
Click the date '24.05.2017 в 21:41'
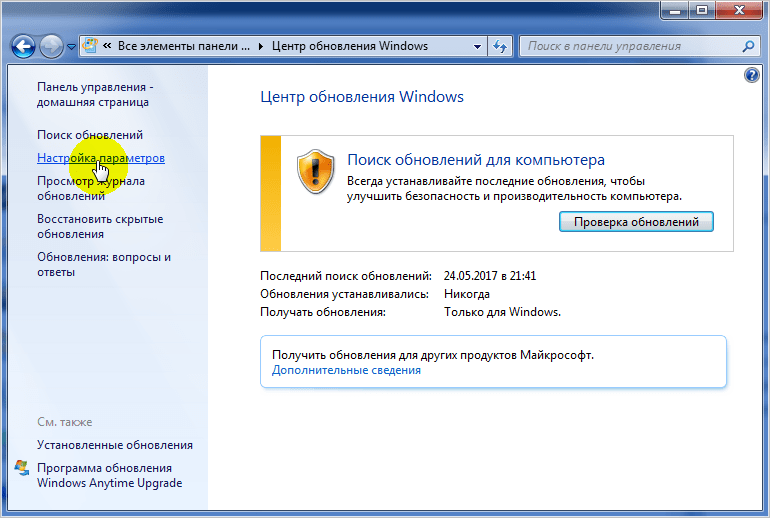click(490, 276)
